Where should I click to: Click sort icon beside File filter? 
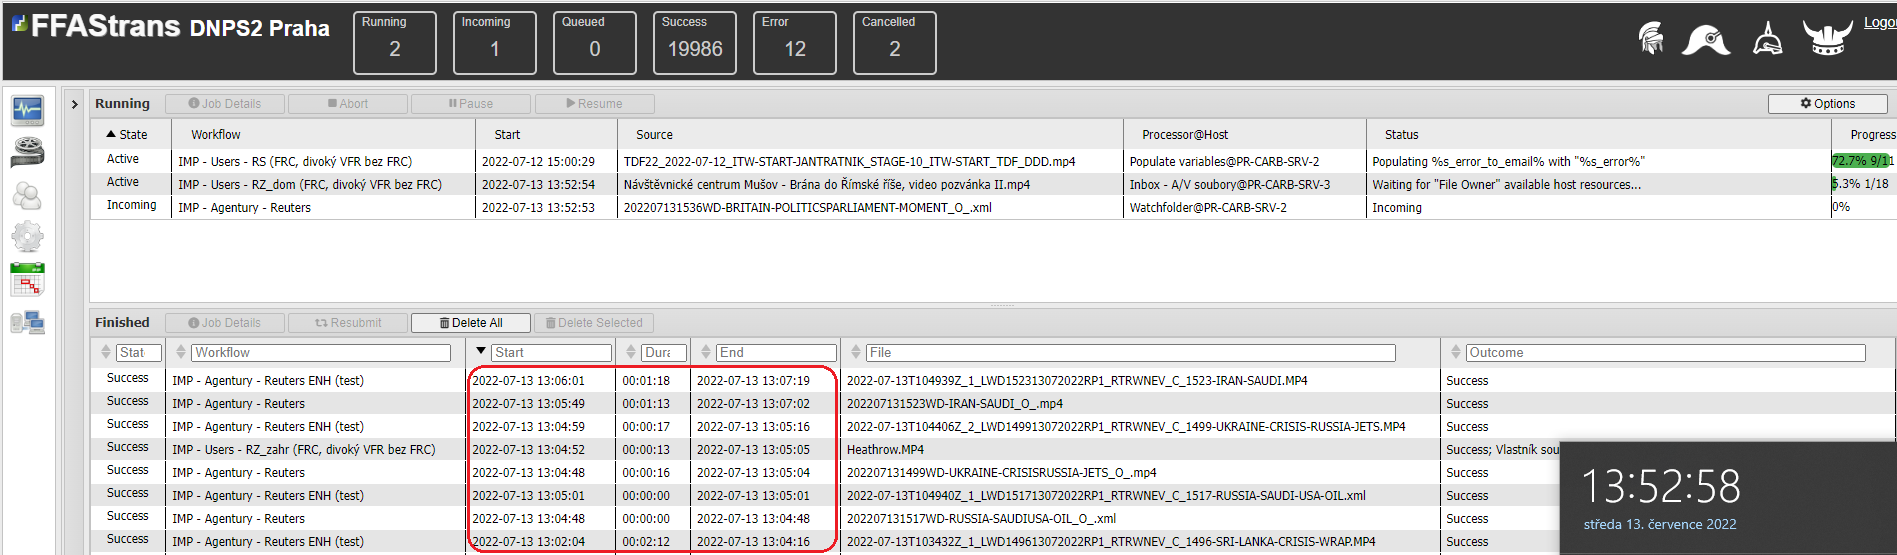856,352
